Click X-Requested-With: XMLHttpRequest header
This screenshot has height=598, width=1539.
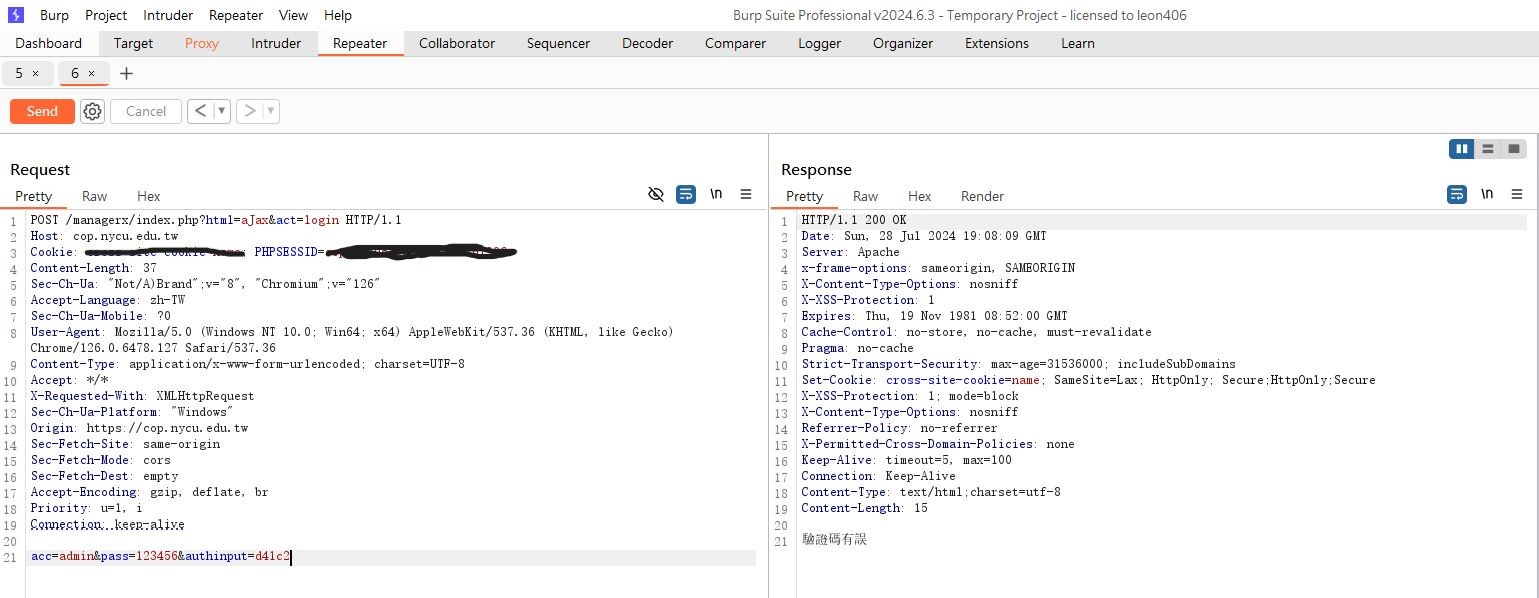click(x=142, y=396)
